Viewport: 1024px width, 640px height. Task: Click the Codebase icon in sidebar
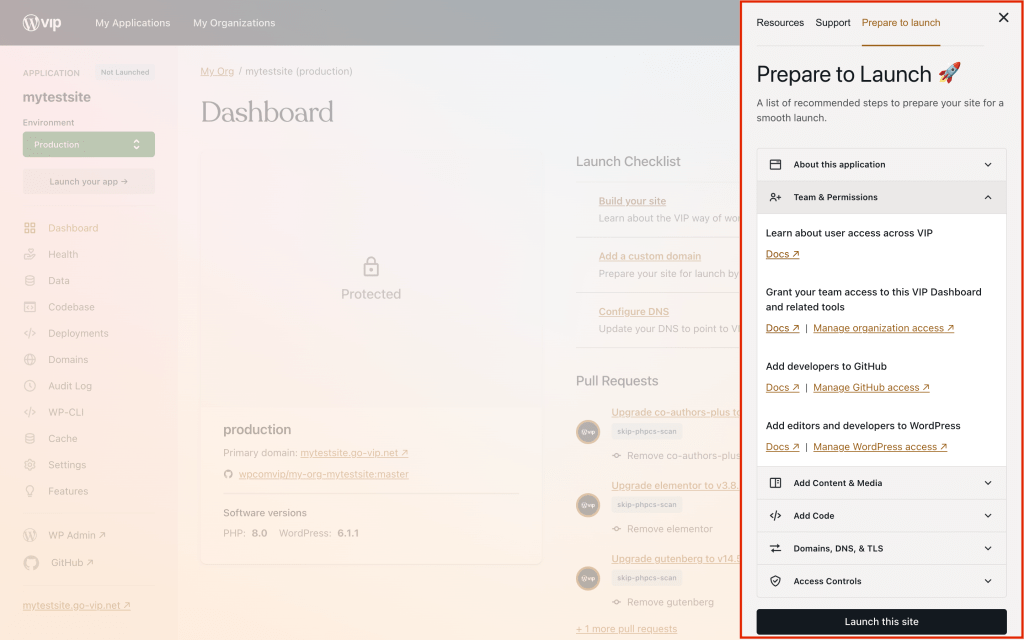pyautogui.click(x=29, y=307)
